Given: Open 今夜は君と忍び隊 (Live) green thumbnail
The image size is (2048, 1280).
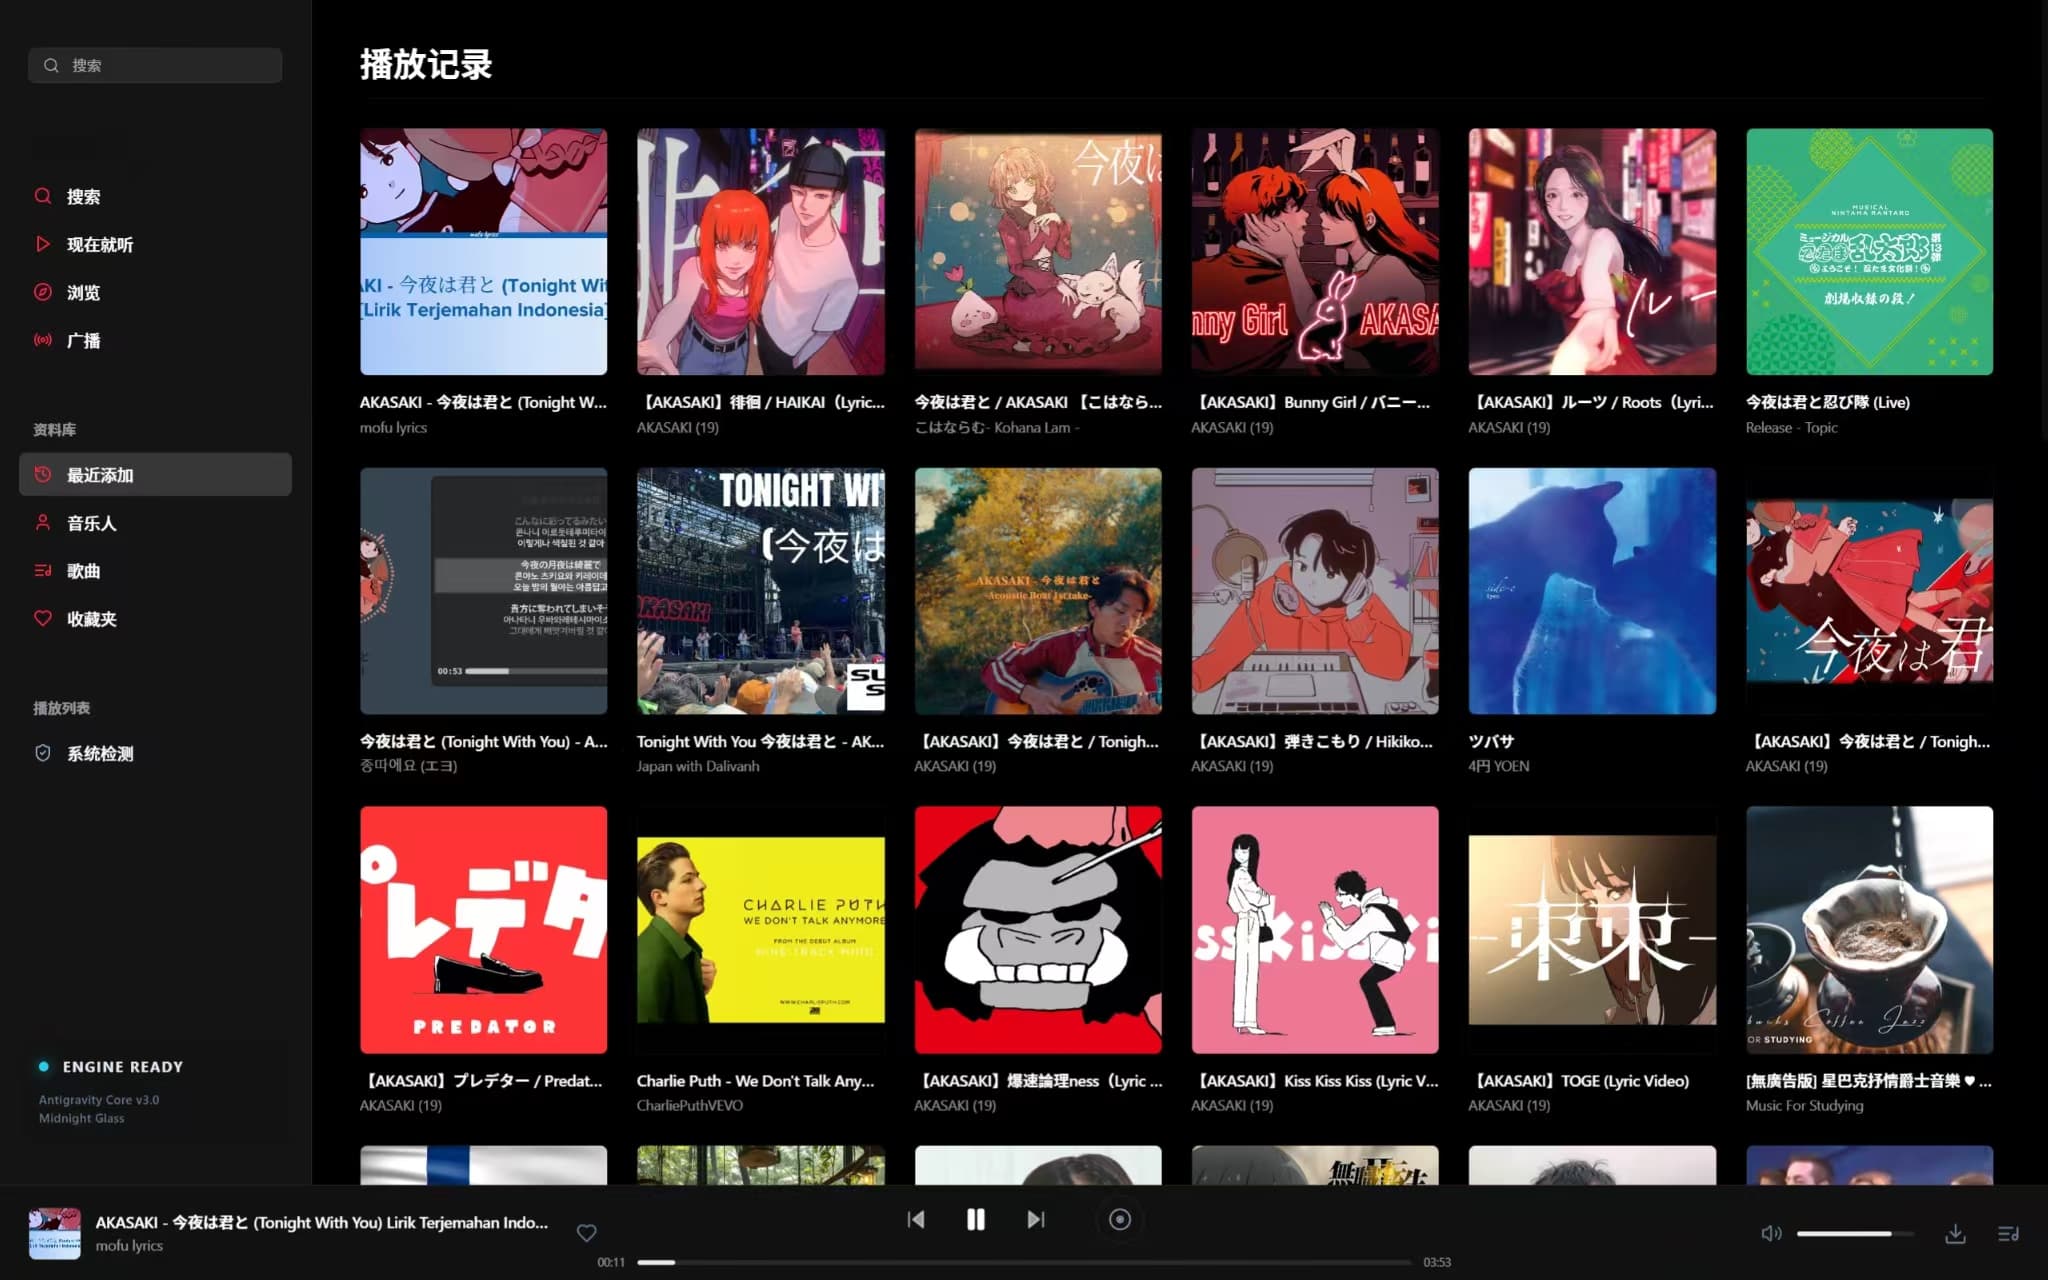Looking at the screenshot, I should coord(1869,251).
